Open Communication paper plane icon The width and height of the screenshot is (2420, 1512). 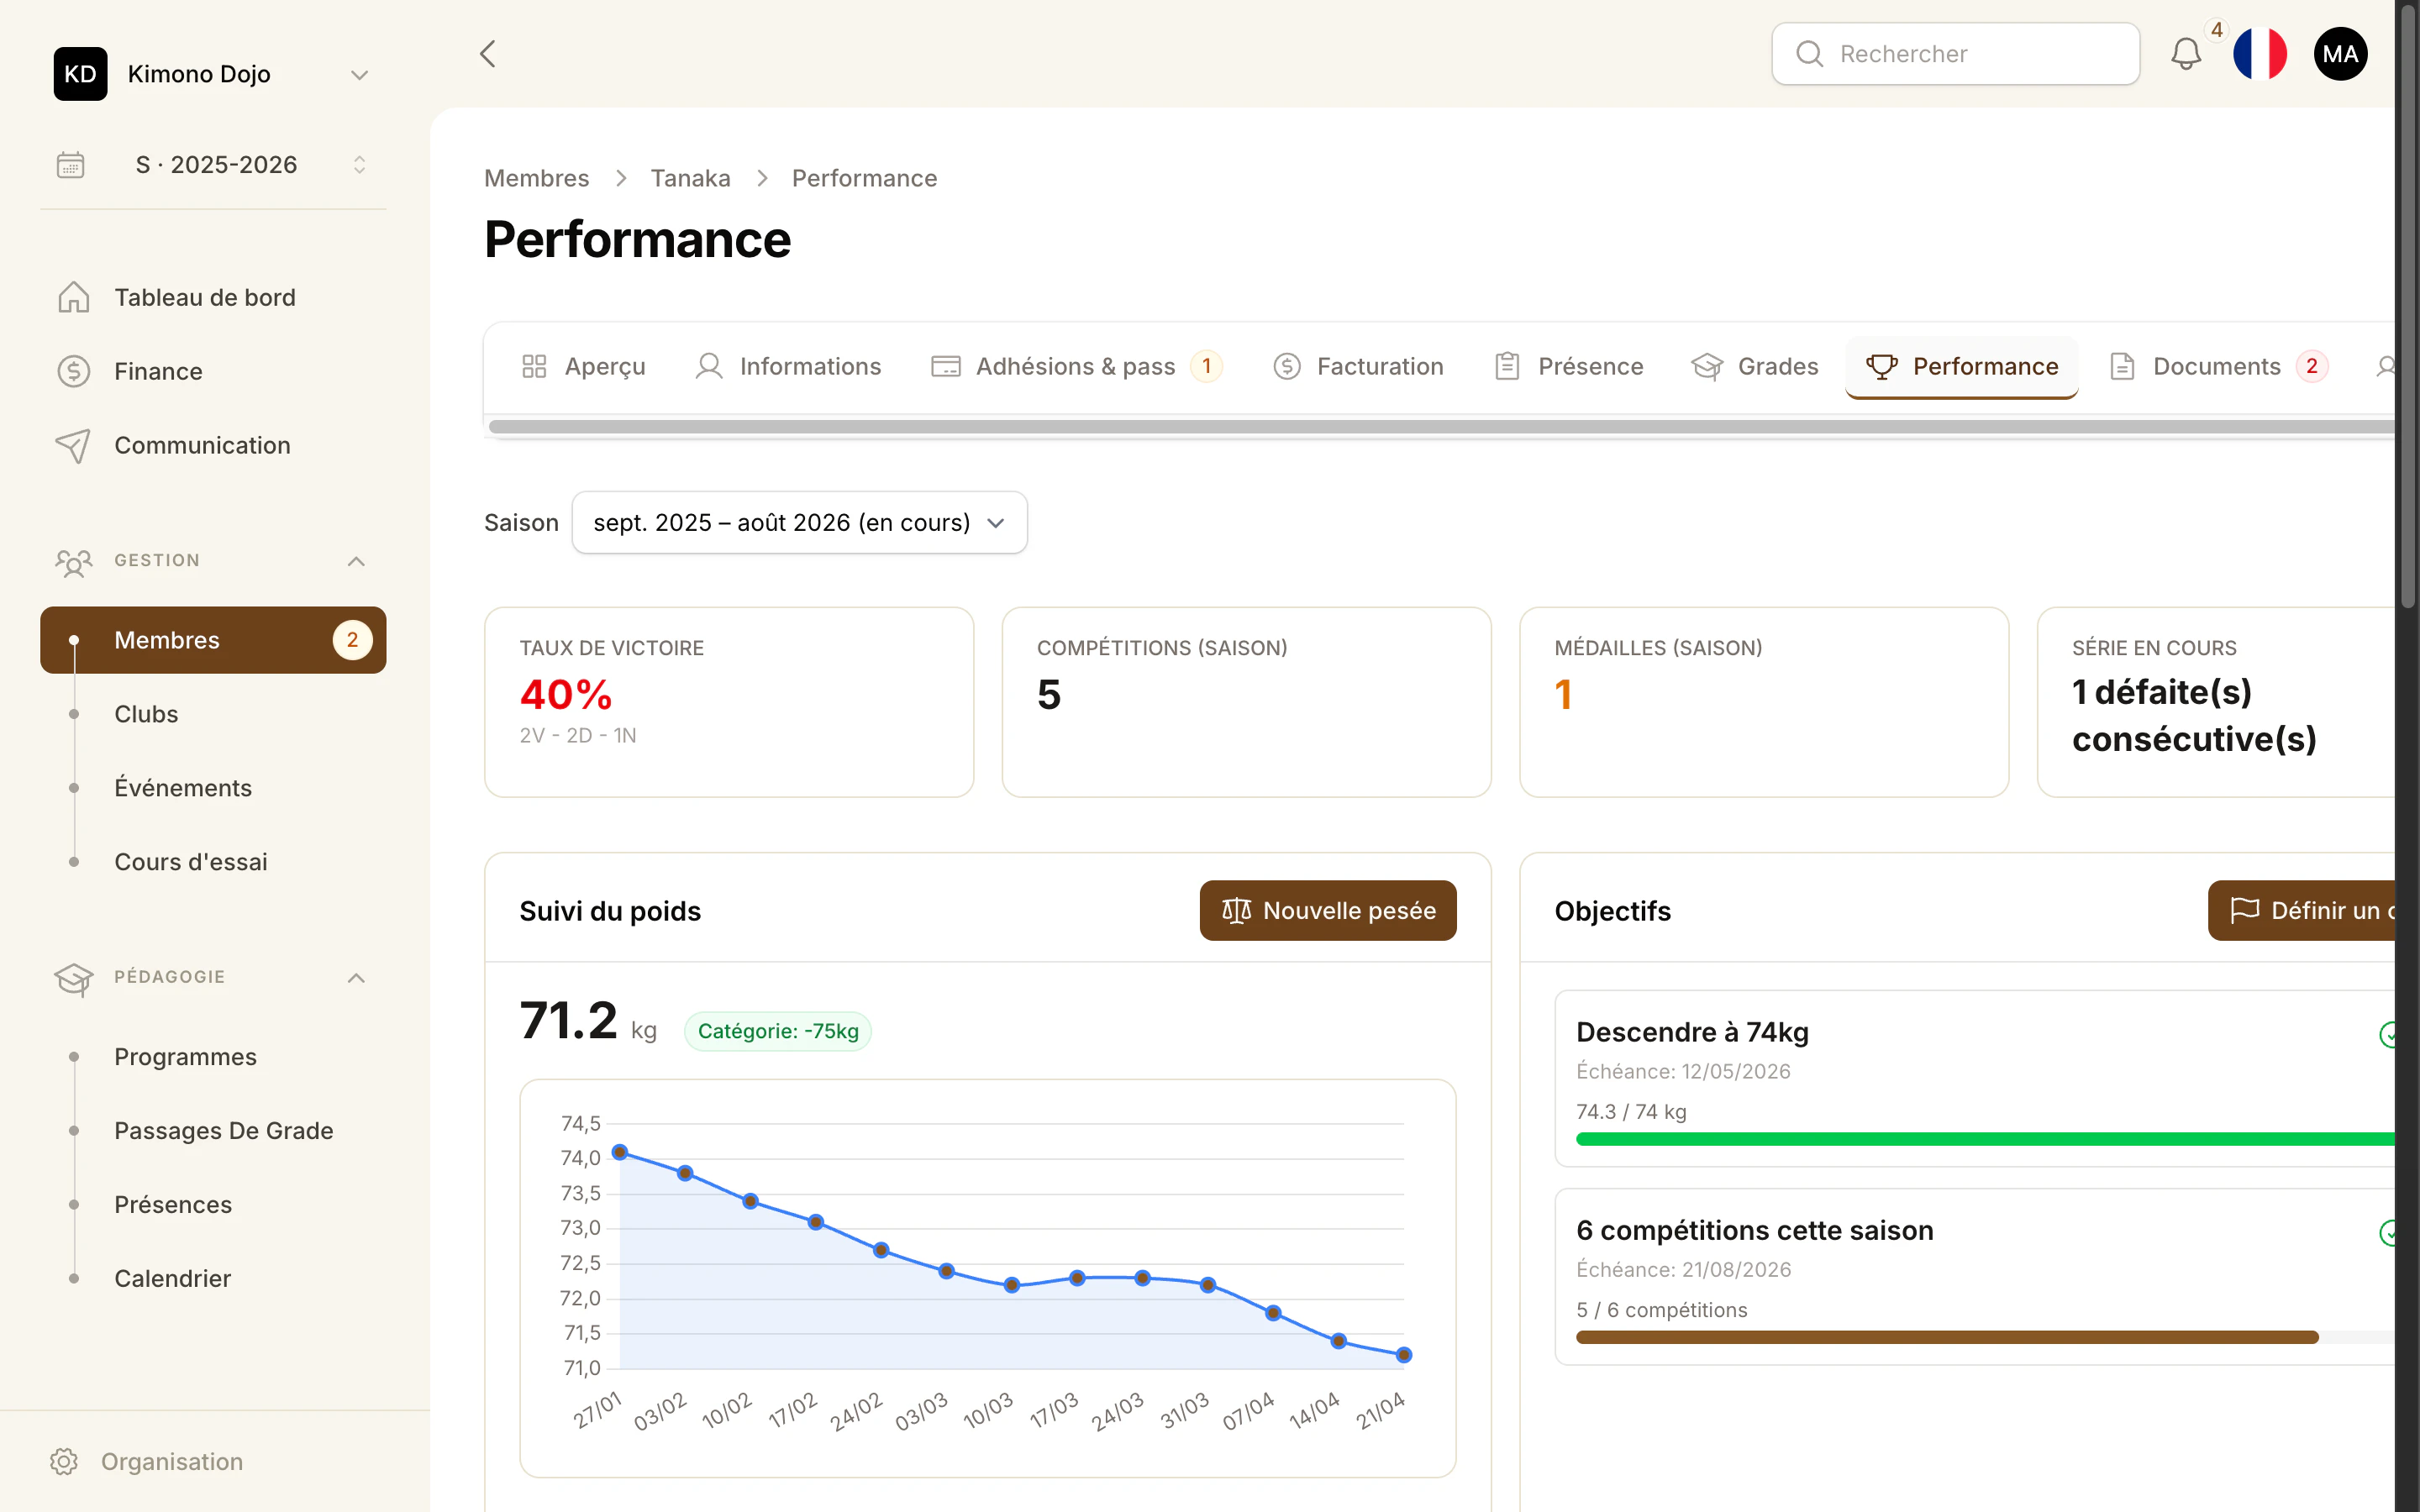coord(74,445)
